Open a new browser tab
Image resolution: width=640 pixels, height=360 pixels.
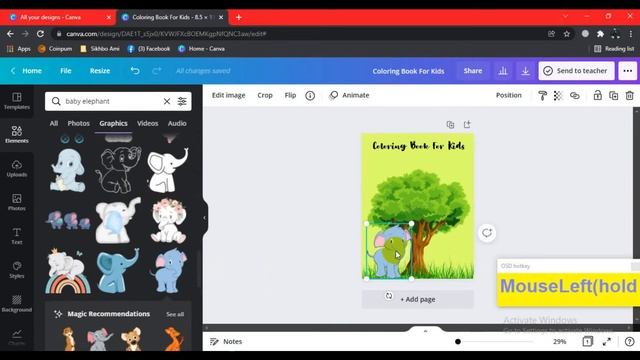[239, 18]
